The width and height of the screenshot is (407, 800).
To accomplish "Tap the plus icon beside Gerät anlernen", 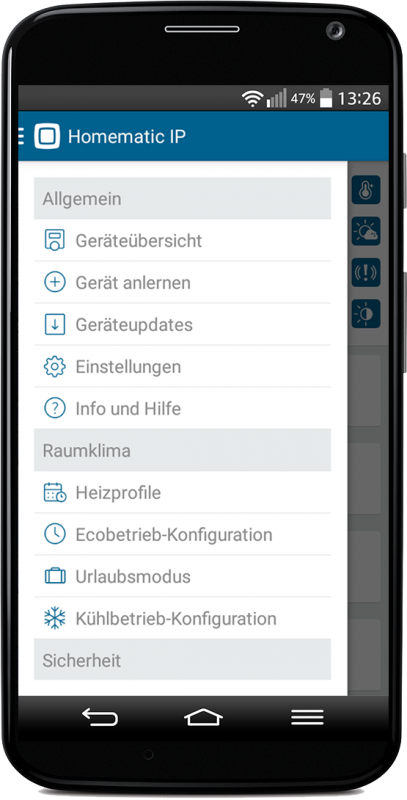I will coord(55,282).
